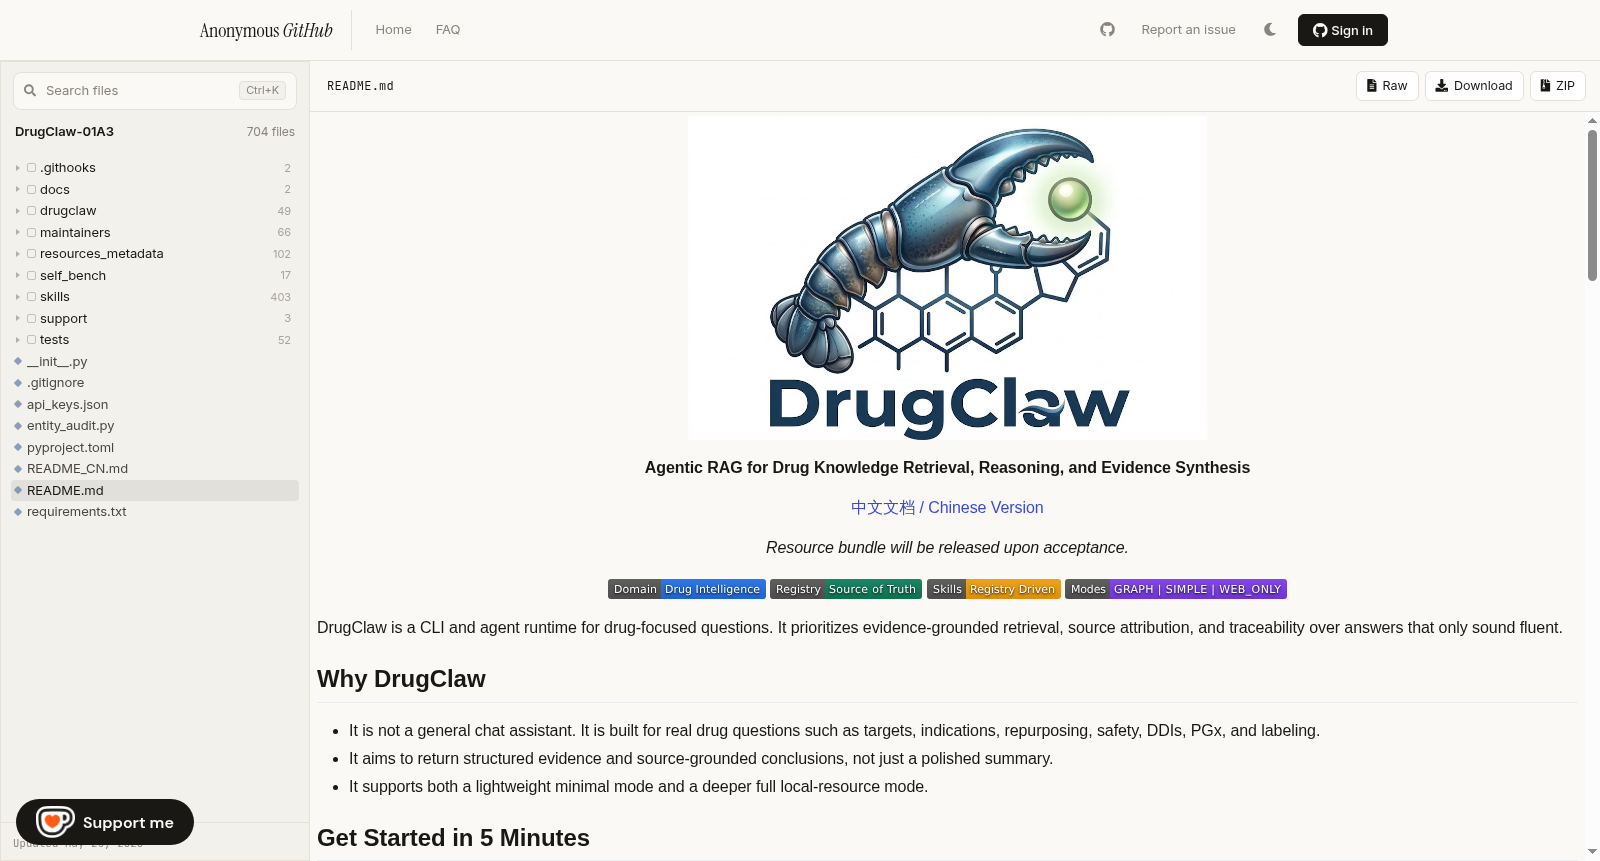Go to Anonymous GitHub logo homepage
This screenshot has height=861, width=1600.
point(266,30)
